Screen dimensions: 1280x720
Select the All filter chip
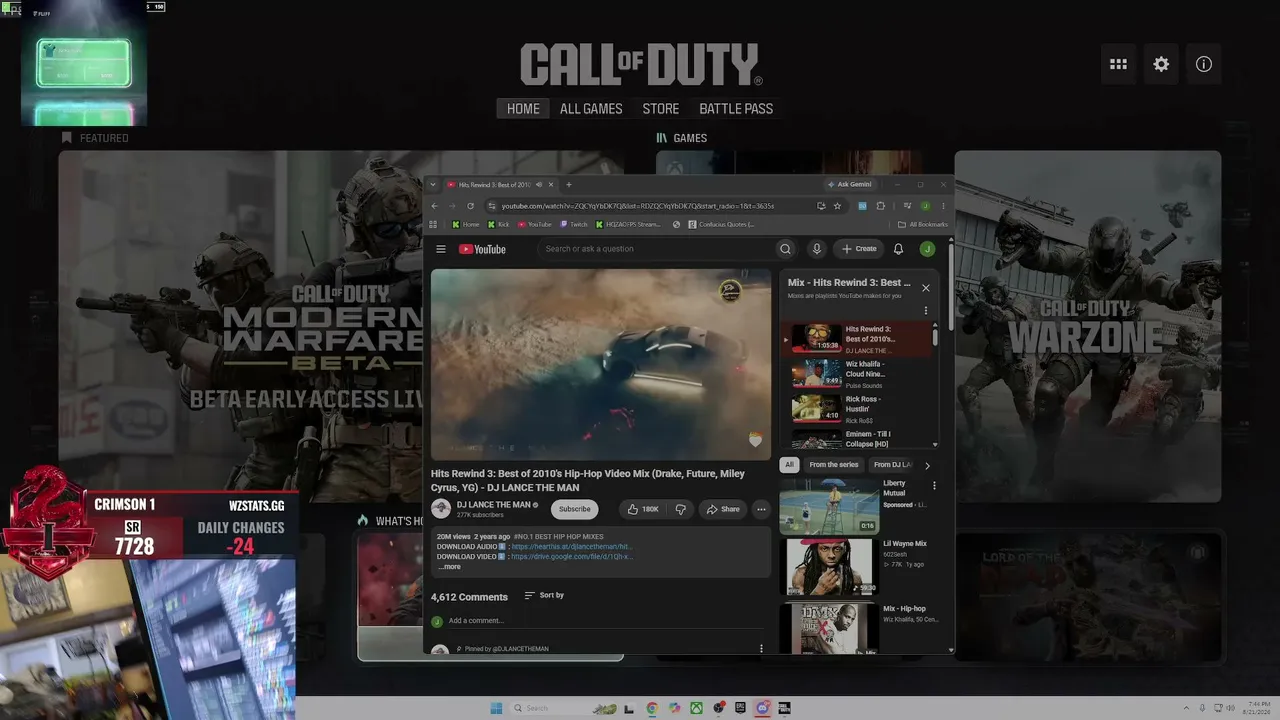pos(789,465)
